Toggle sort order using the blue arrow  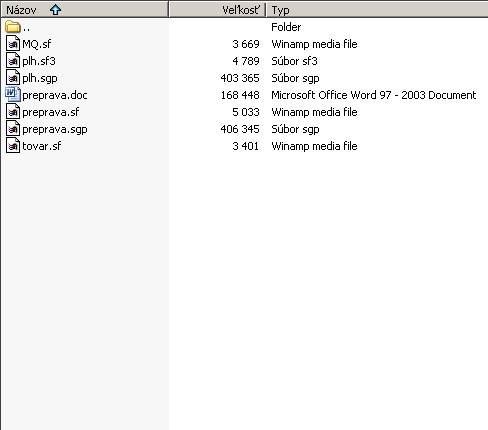pyautogui.click(x=55, y=10)
